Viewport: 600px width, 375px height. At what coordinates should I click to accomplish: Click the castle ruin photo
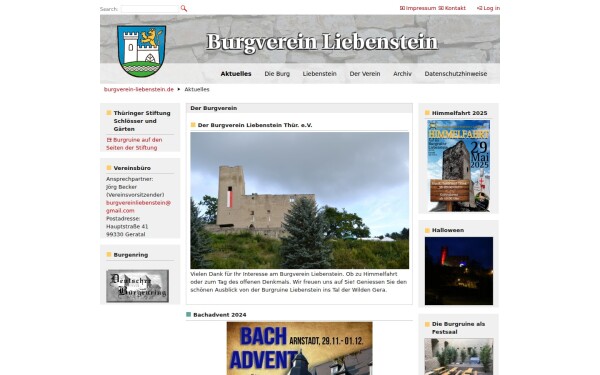click(x=300, y=200)
